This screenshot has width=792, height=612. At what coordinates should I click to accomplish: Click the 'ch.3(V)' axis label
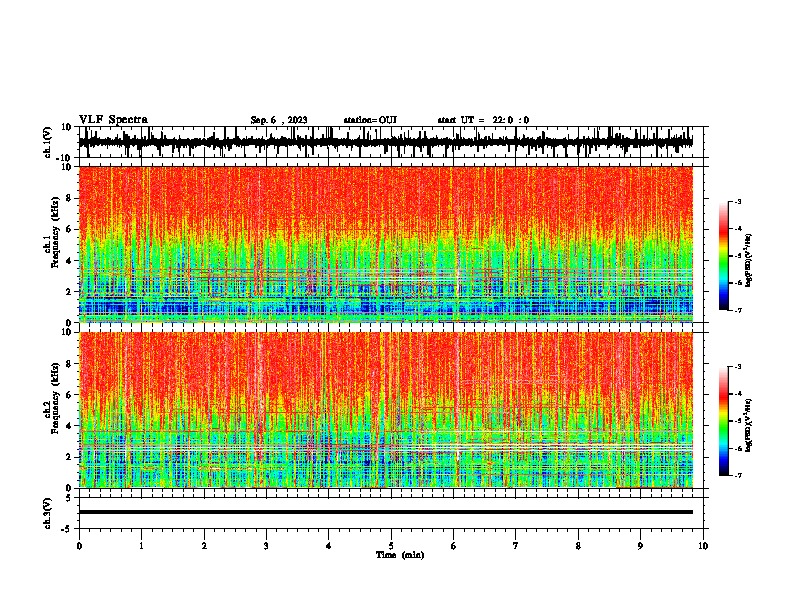pos(47,514)
